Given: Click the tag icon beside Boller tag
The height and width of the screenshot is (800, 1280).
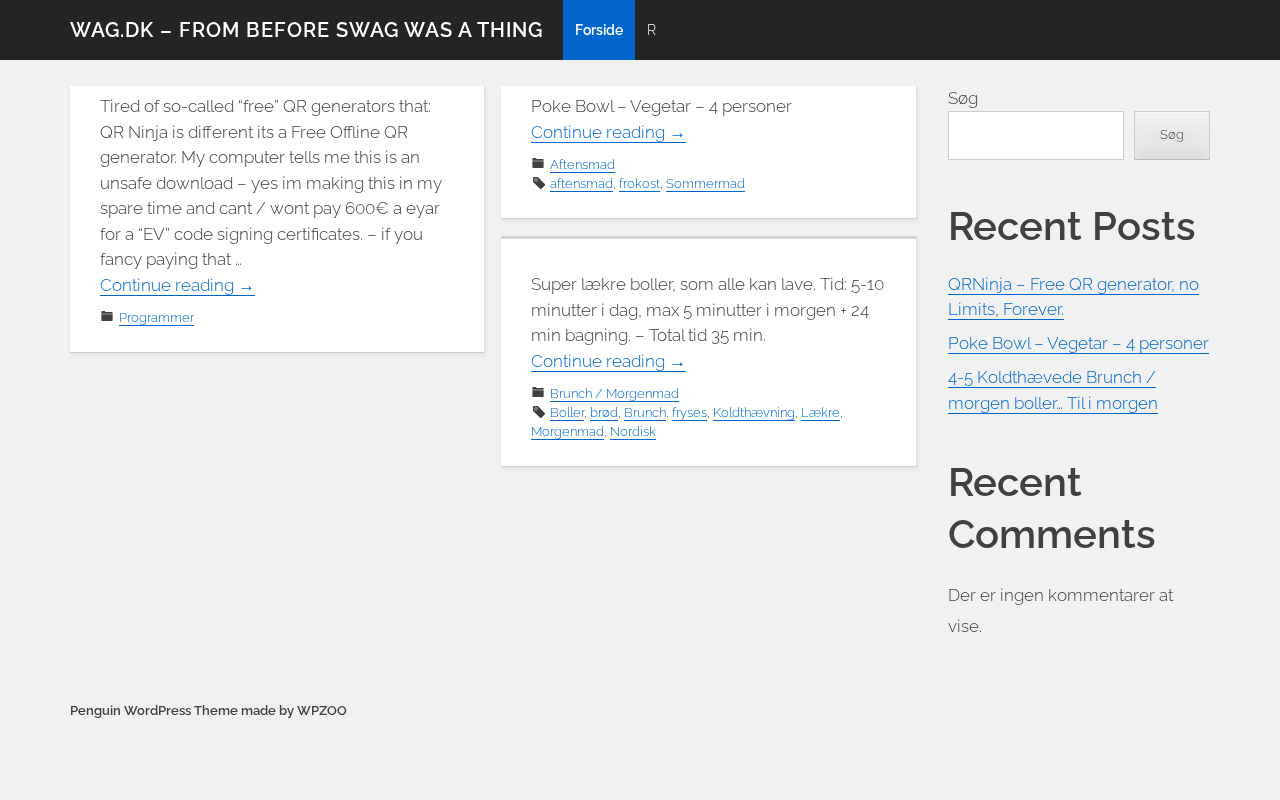Looking at the screenshot, I should tap(538, 412).
